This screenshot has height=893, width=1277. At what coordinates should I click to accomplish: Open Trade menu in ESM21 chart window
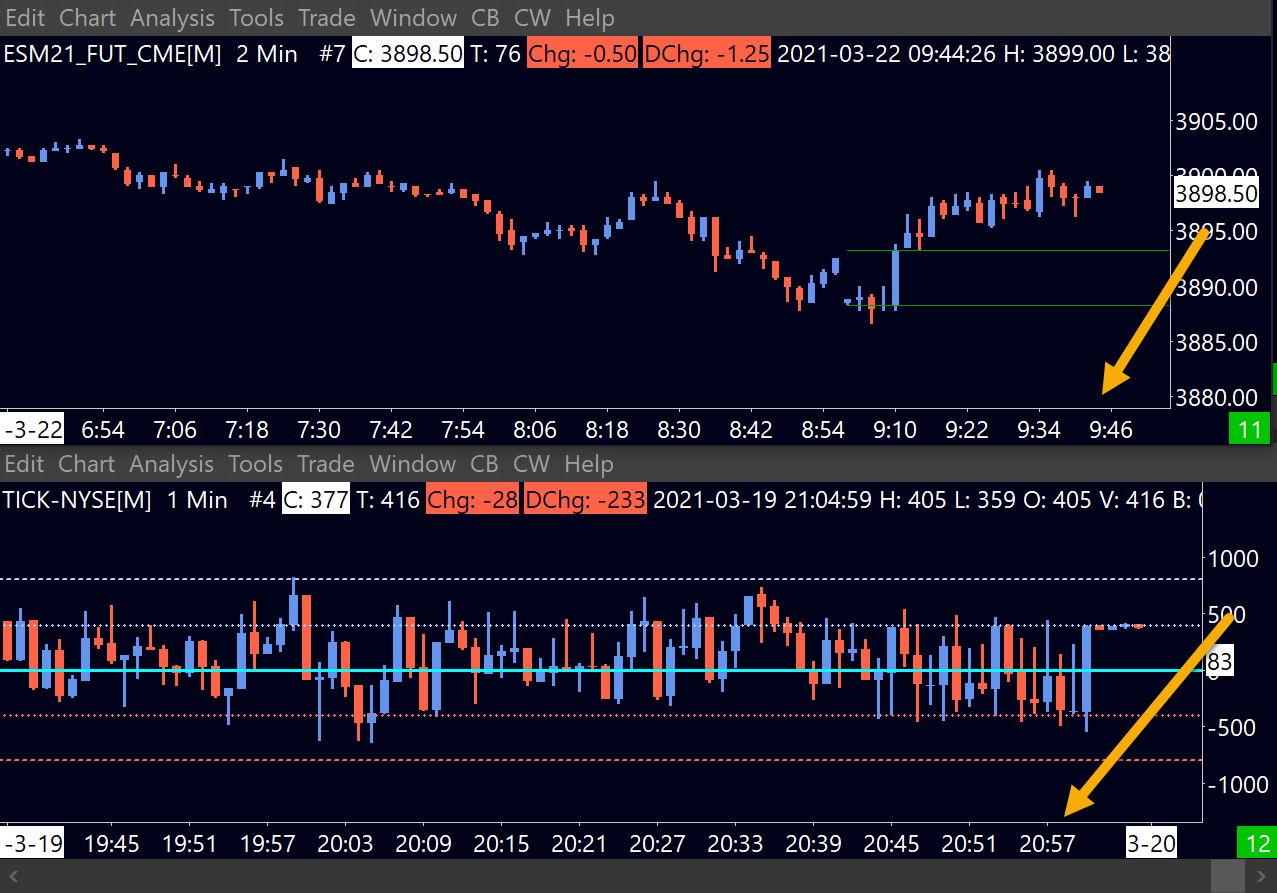point(326,18)
